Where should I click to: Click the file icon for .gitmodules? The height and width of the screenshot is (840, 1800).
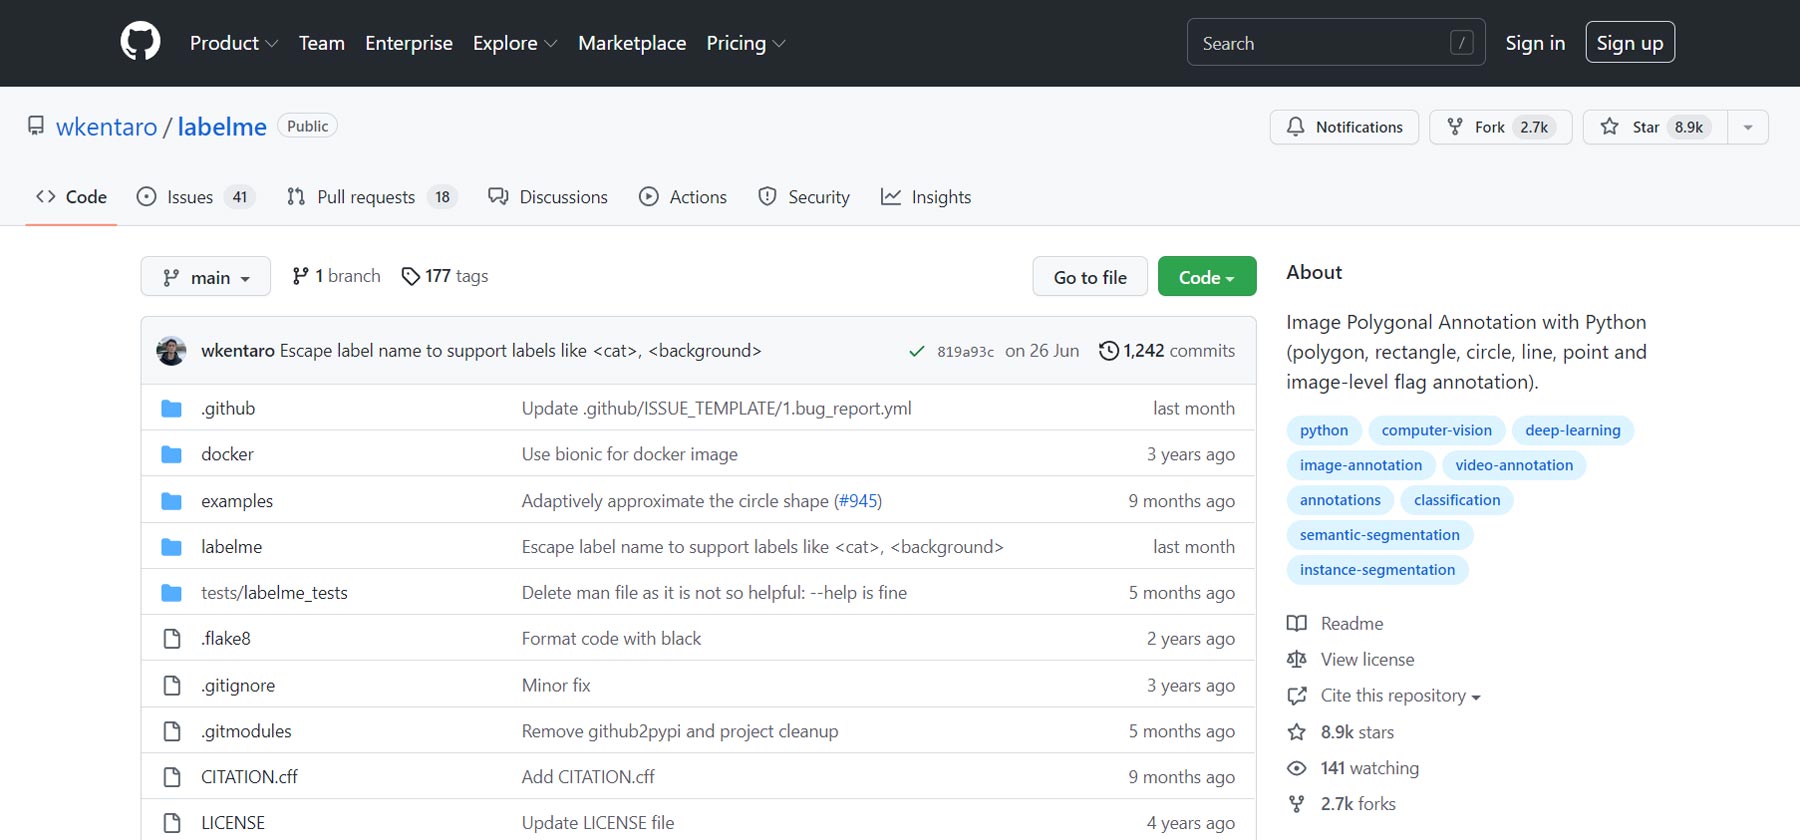[x=172, y=731]
